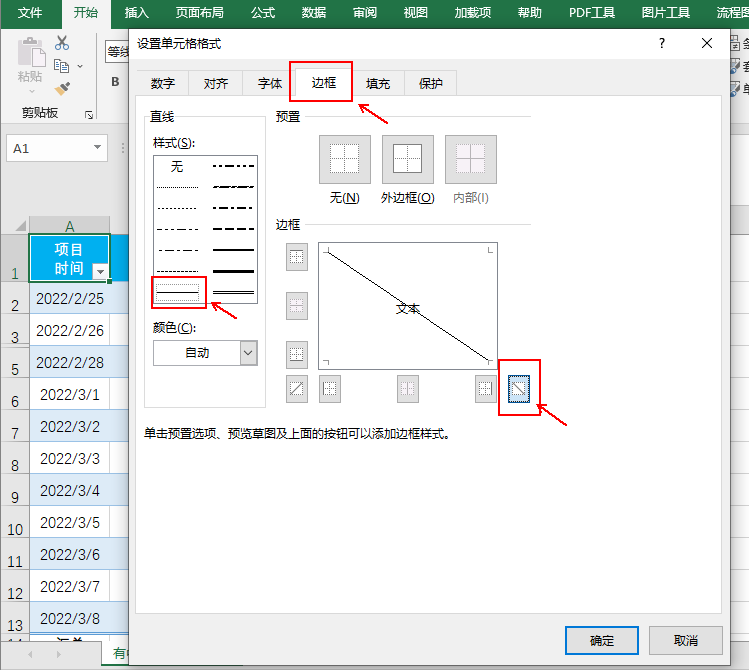Click the inner vertical border button
This screenshot has width=749, height=670.
(x=407, y=389)
